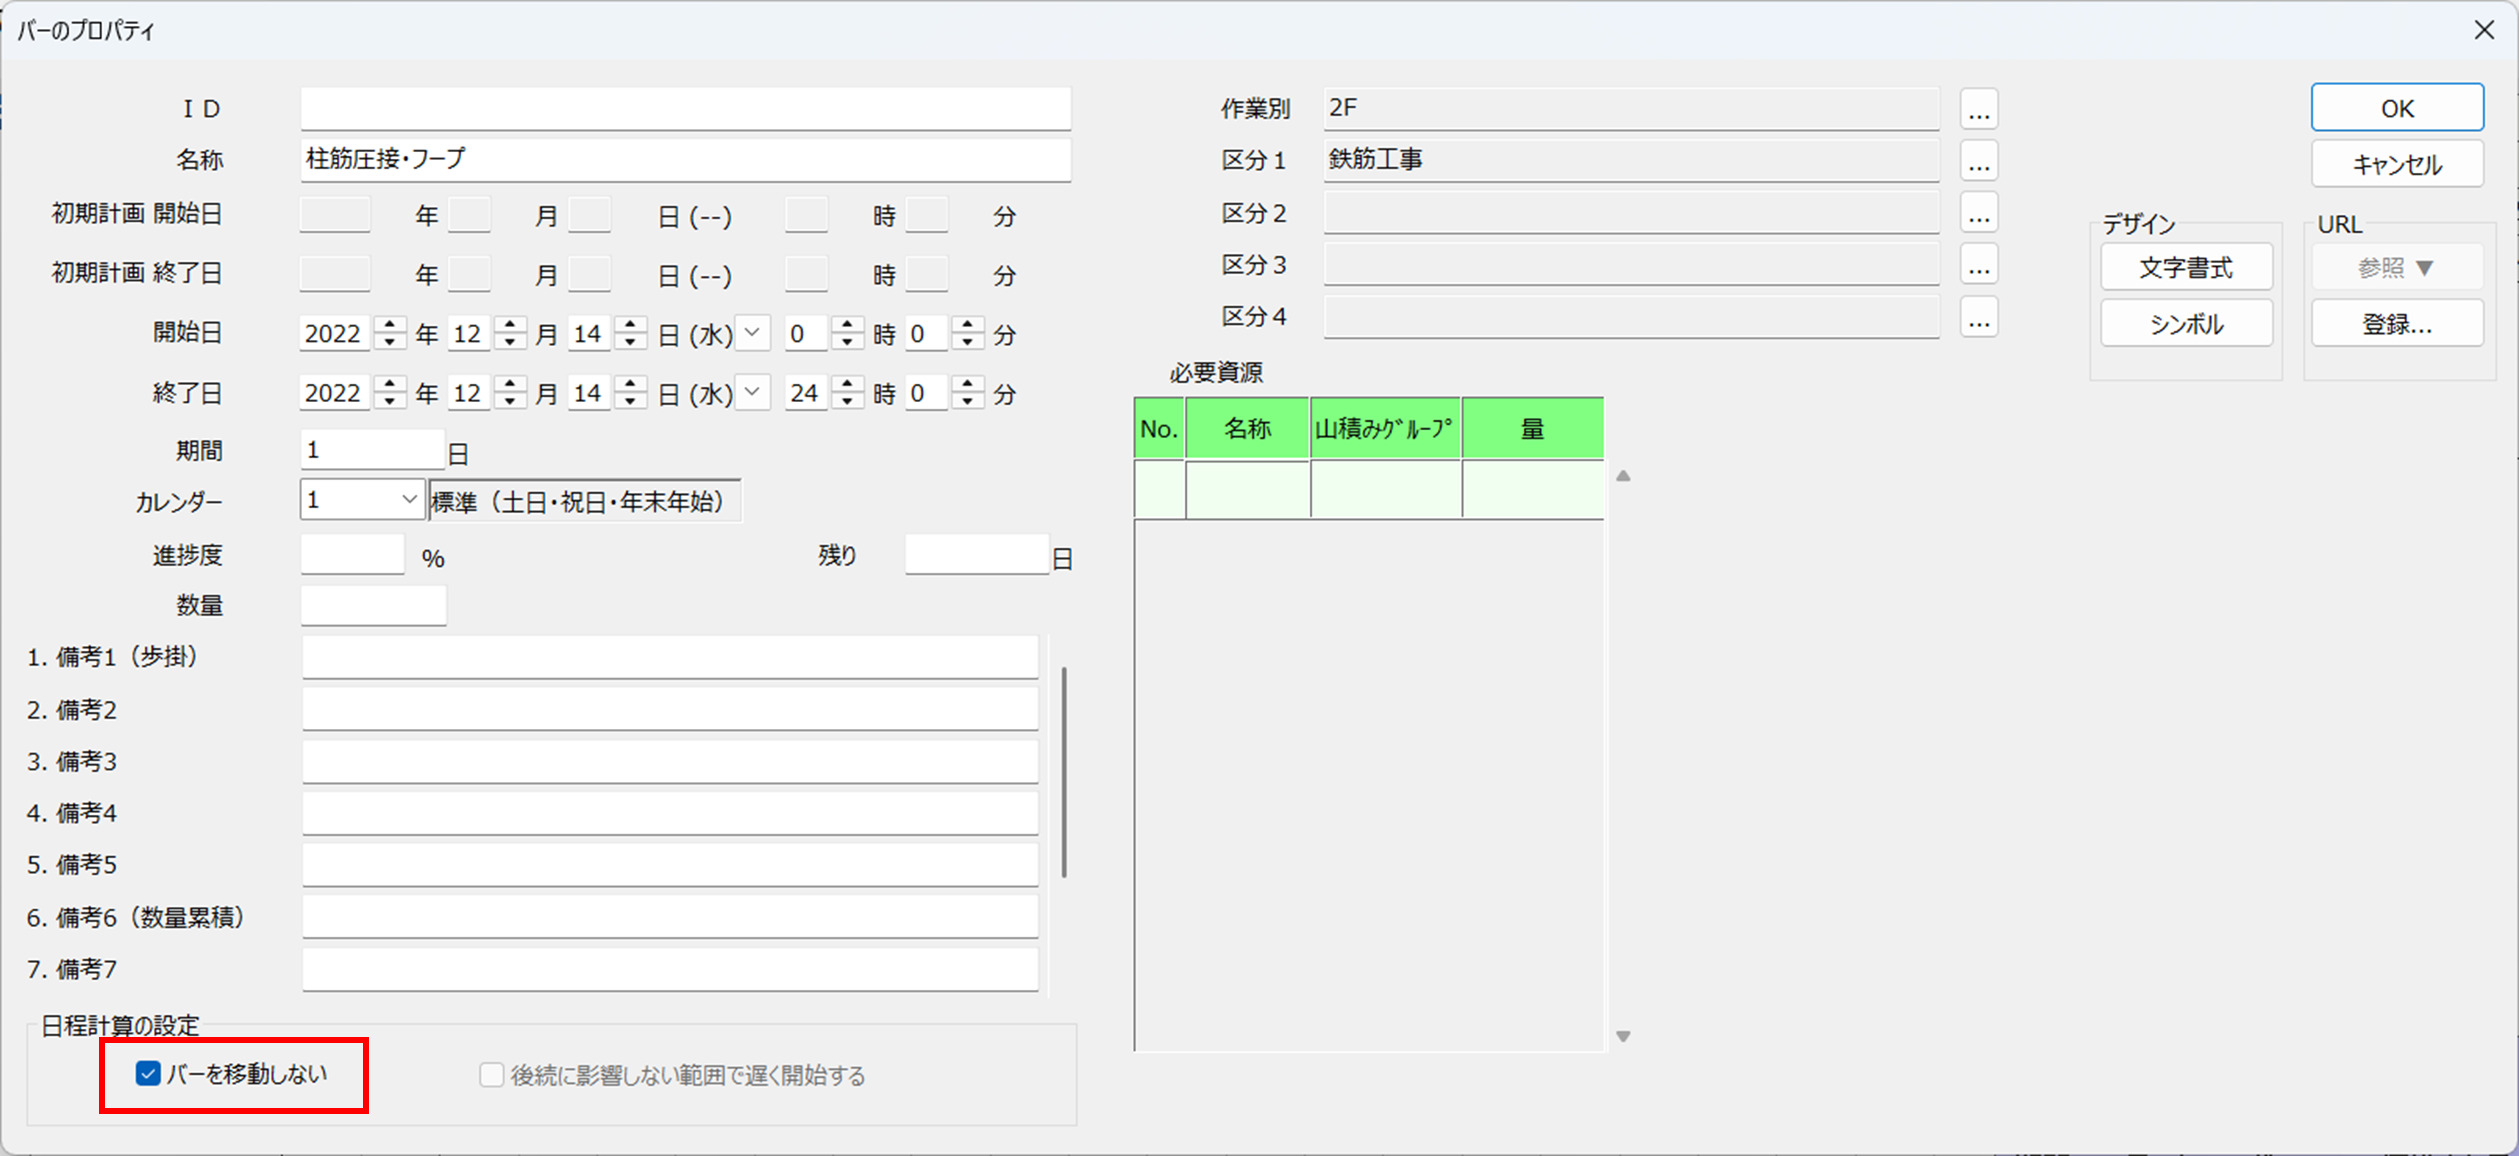Open the 開始日 weekday calendar dropdown
The height and width of the screenshot is (1156, 2519).
point(753,332)
